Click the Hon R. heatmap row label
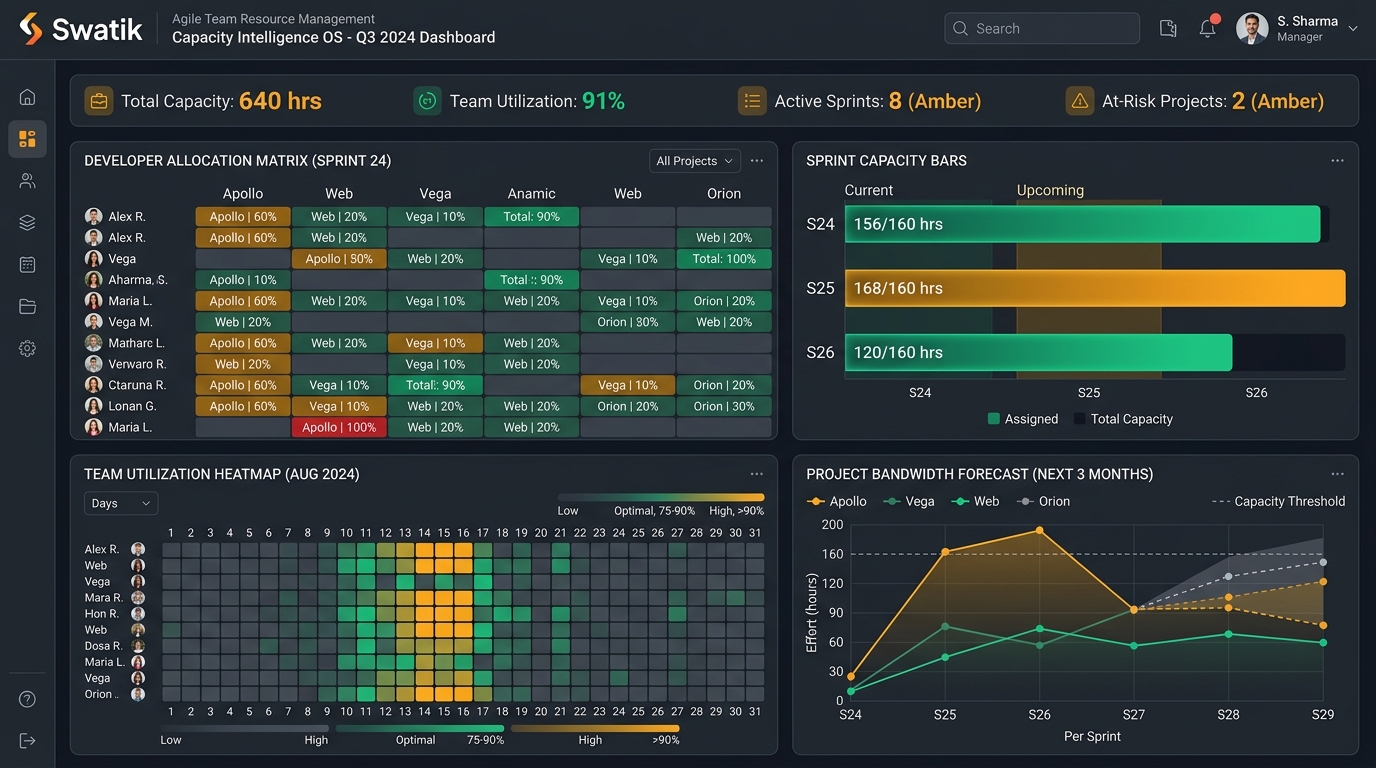The width and height of the screenshot is (1376, 768). [102, 614]
